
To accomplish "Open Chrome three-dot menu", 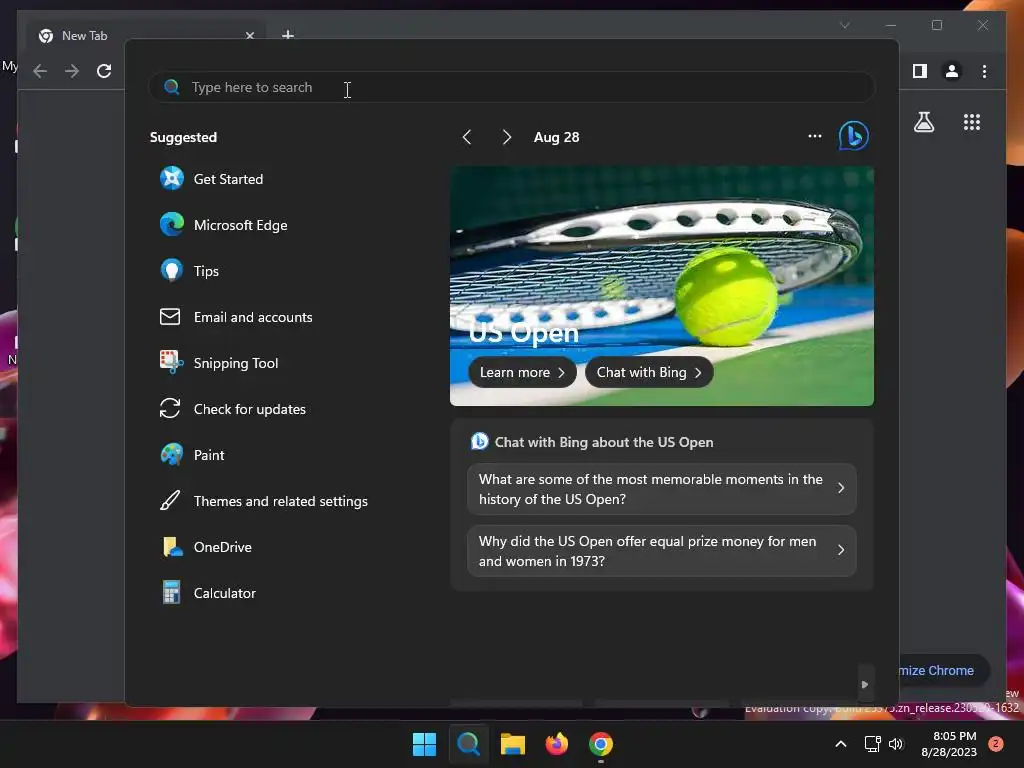I will (984, 71).
